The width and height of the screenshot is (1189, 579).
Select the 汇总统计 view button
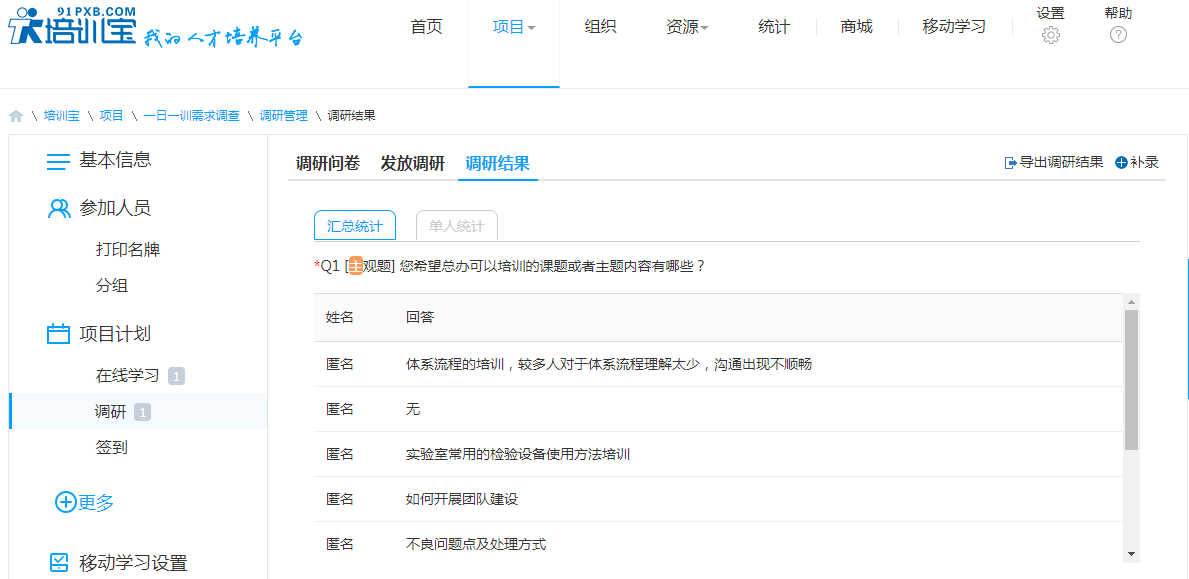[354, 226]
